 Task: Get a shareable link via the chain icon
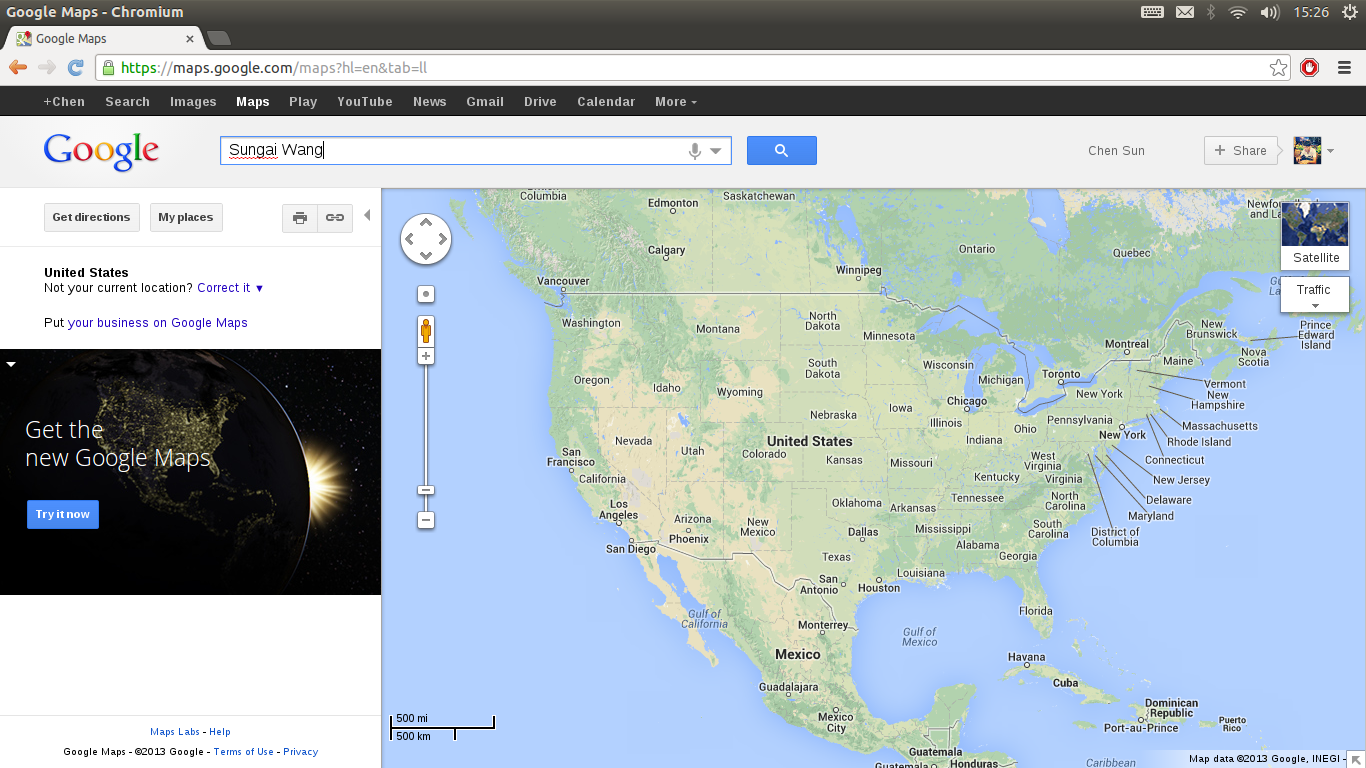click(334, 217)
